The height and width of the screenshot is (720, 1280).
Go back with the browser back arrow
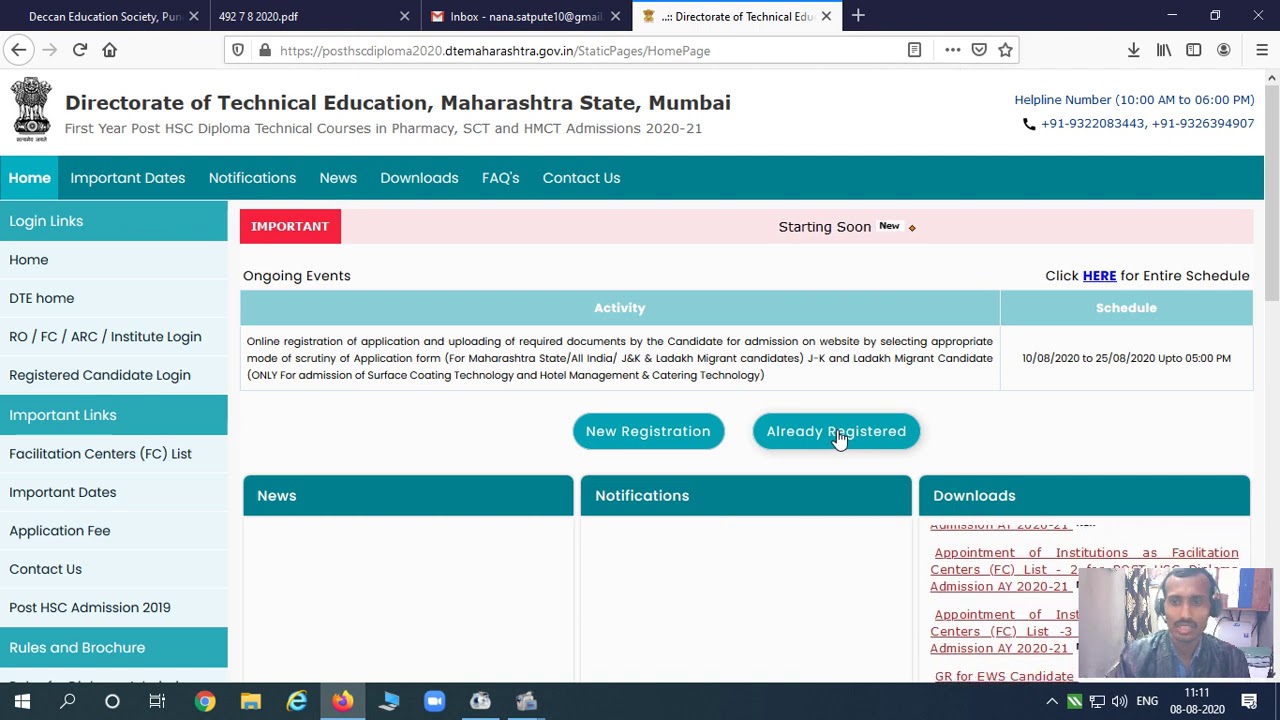click(x=19, y=50)
